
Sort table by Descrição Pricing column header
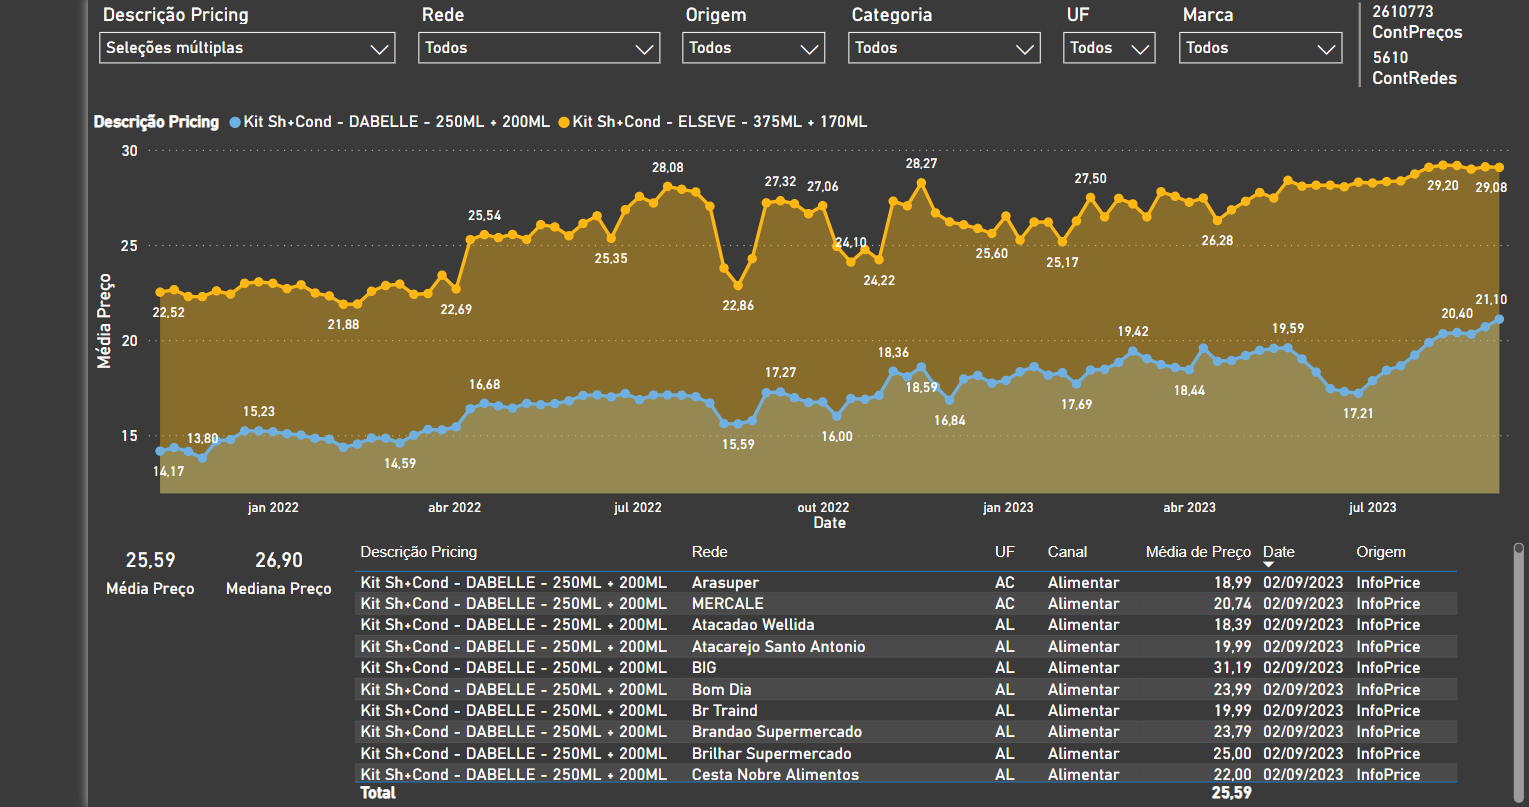tap(419, 552)
